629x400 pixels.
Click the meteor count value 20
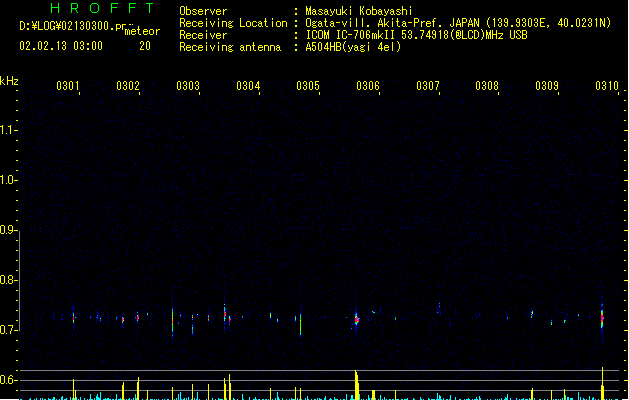pyautogui.click(x=145, y=46)
